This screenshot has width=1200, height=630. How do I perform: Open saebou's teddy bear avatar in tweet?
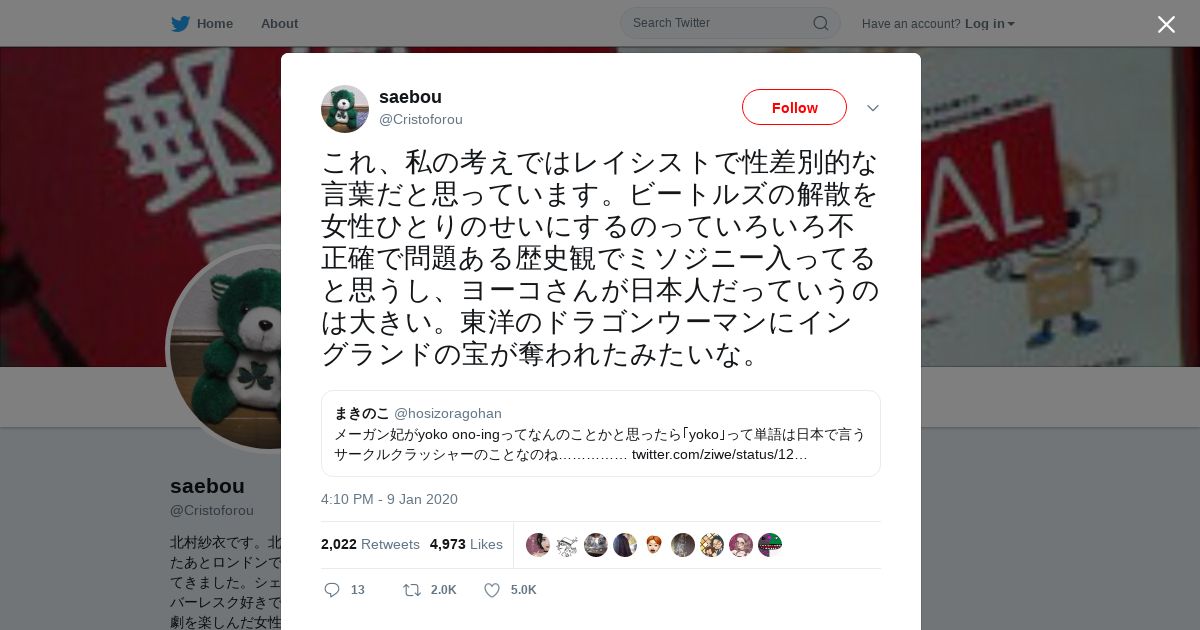(x=345, y=109)
